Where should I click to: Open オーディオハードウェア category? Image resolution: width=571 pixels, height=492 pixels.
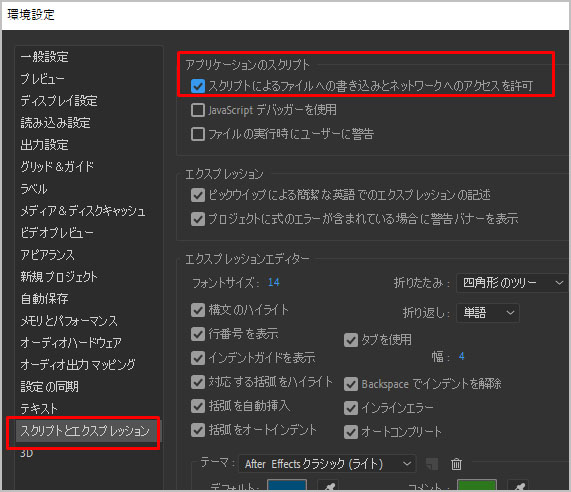click(71, 343)
